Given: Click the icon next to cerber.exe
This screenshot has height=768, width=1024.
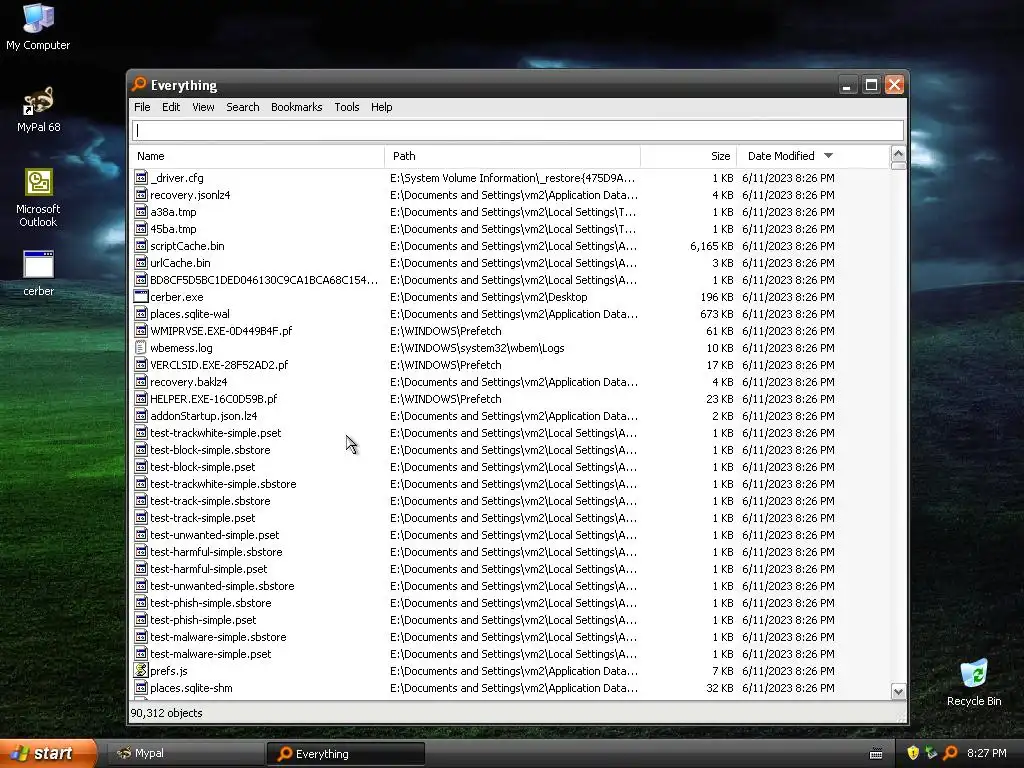Looking at the screenshot, I should tap(140, 296).
